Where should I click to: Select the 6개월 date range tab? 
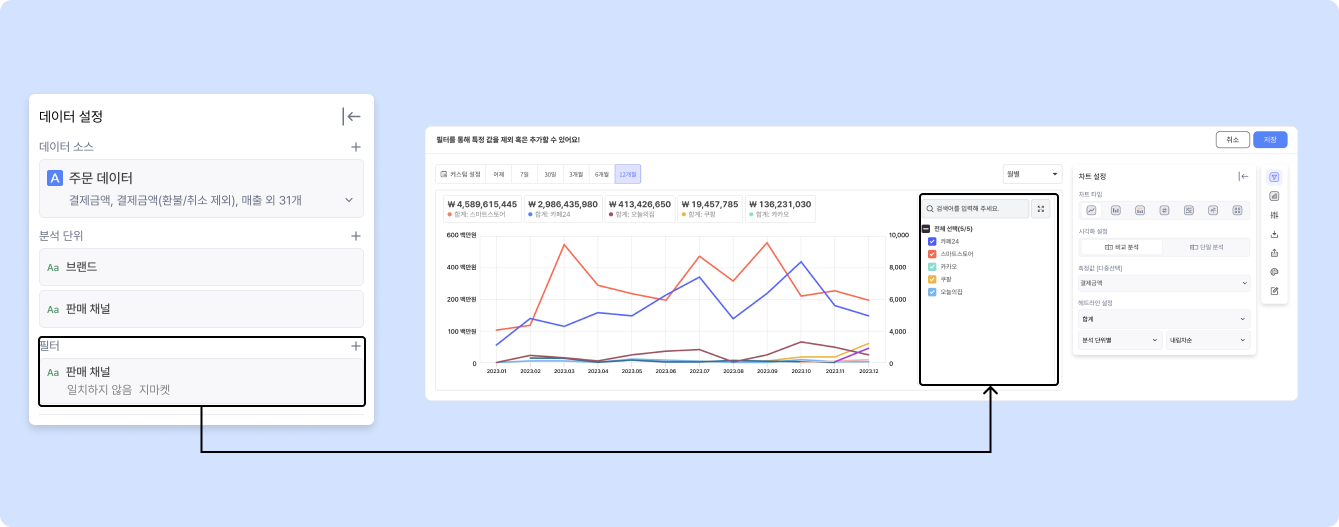pyautogui.click(x=601, y=174)
